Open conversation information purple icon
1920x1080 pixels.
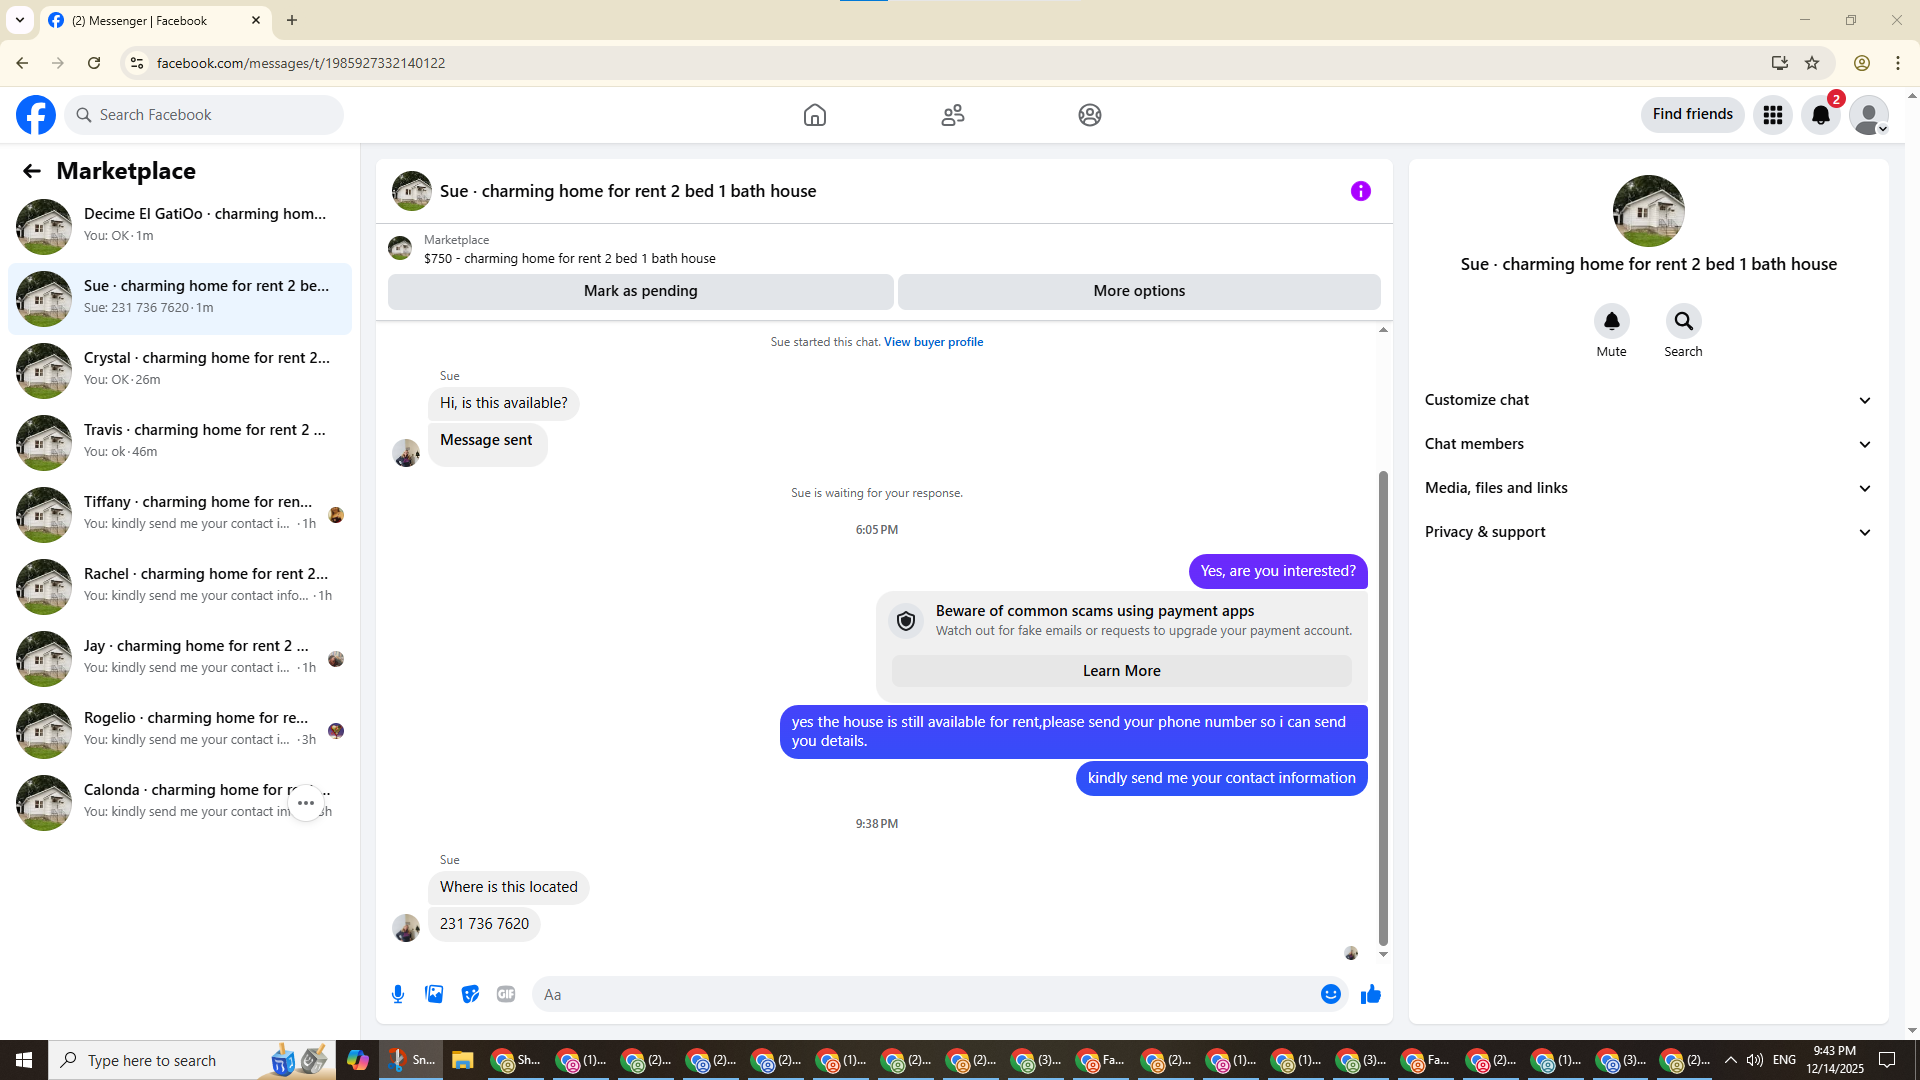(1360, 191)
